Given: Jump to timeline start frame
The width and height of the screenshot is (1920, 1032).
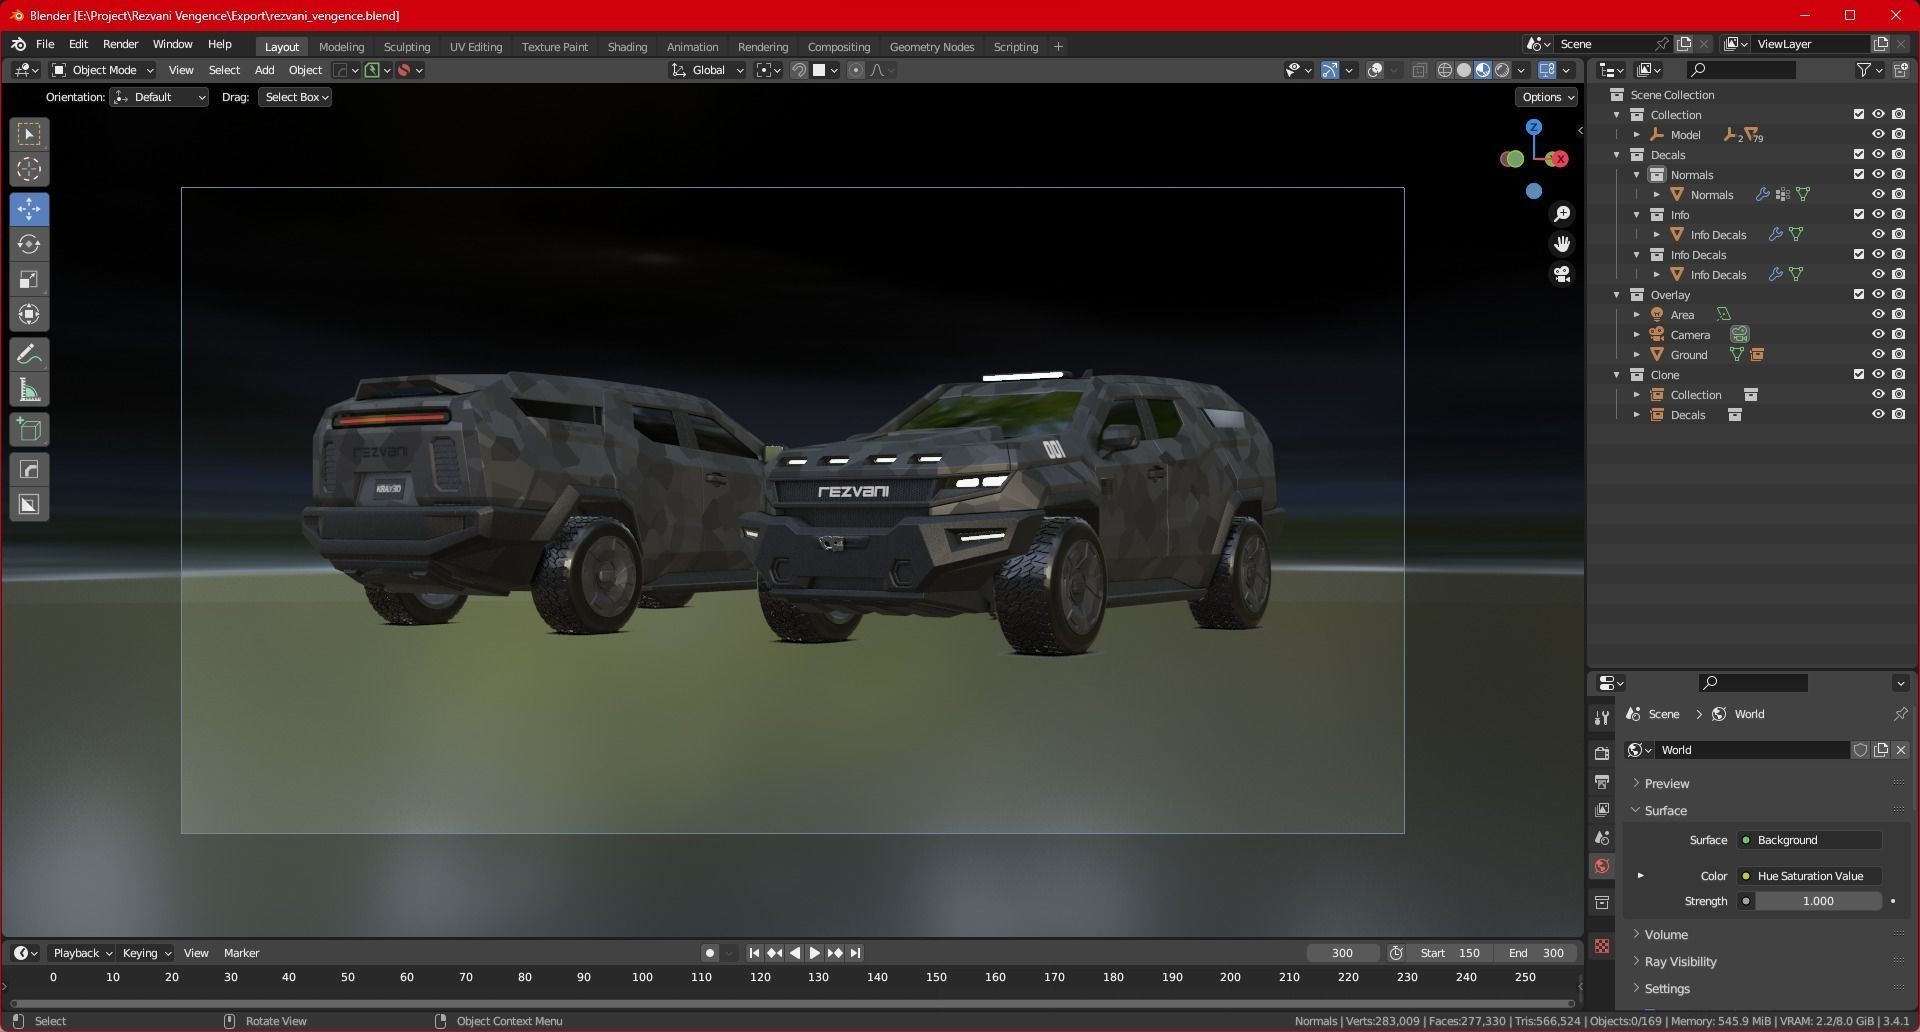Looking at the screenshot, I should pos(754,953).
